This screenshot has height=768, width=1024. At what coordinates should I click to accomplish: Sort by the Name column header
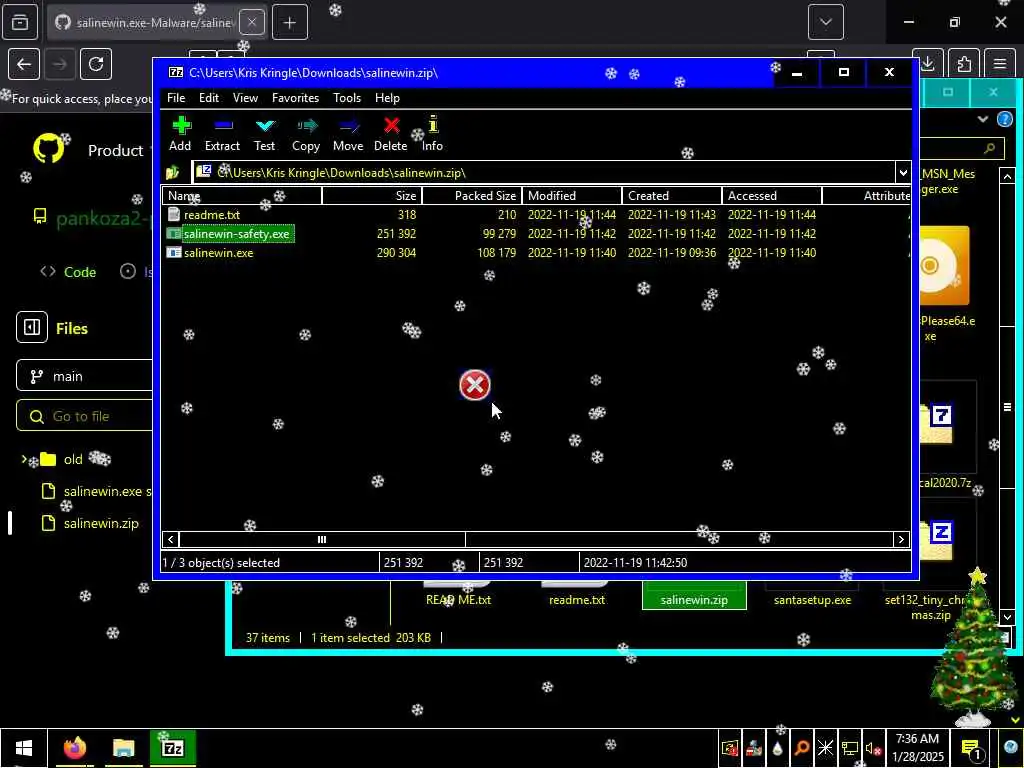click(x=242, y=195)
